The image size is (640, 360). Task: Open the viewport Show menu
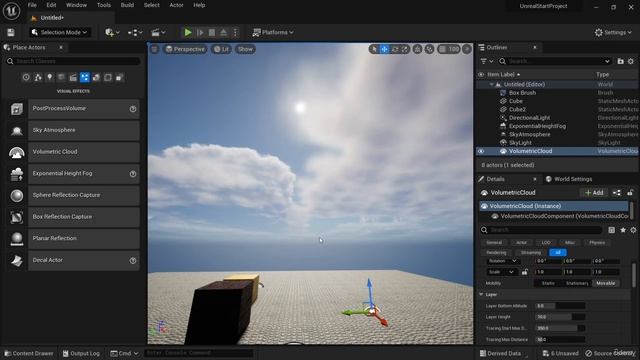click(x=245, y=49)
